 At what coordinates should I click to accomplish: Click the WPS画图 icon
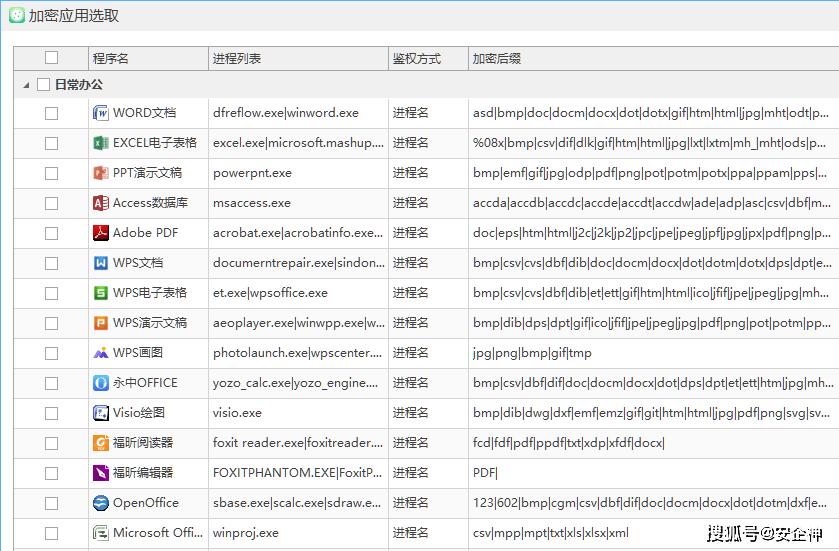pos(100,353)
